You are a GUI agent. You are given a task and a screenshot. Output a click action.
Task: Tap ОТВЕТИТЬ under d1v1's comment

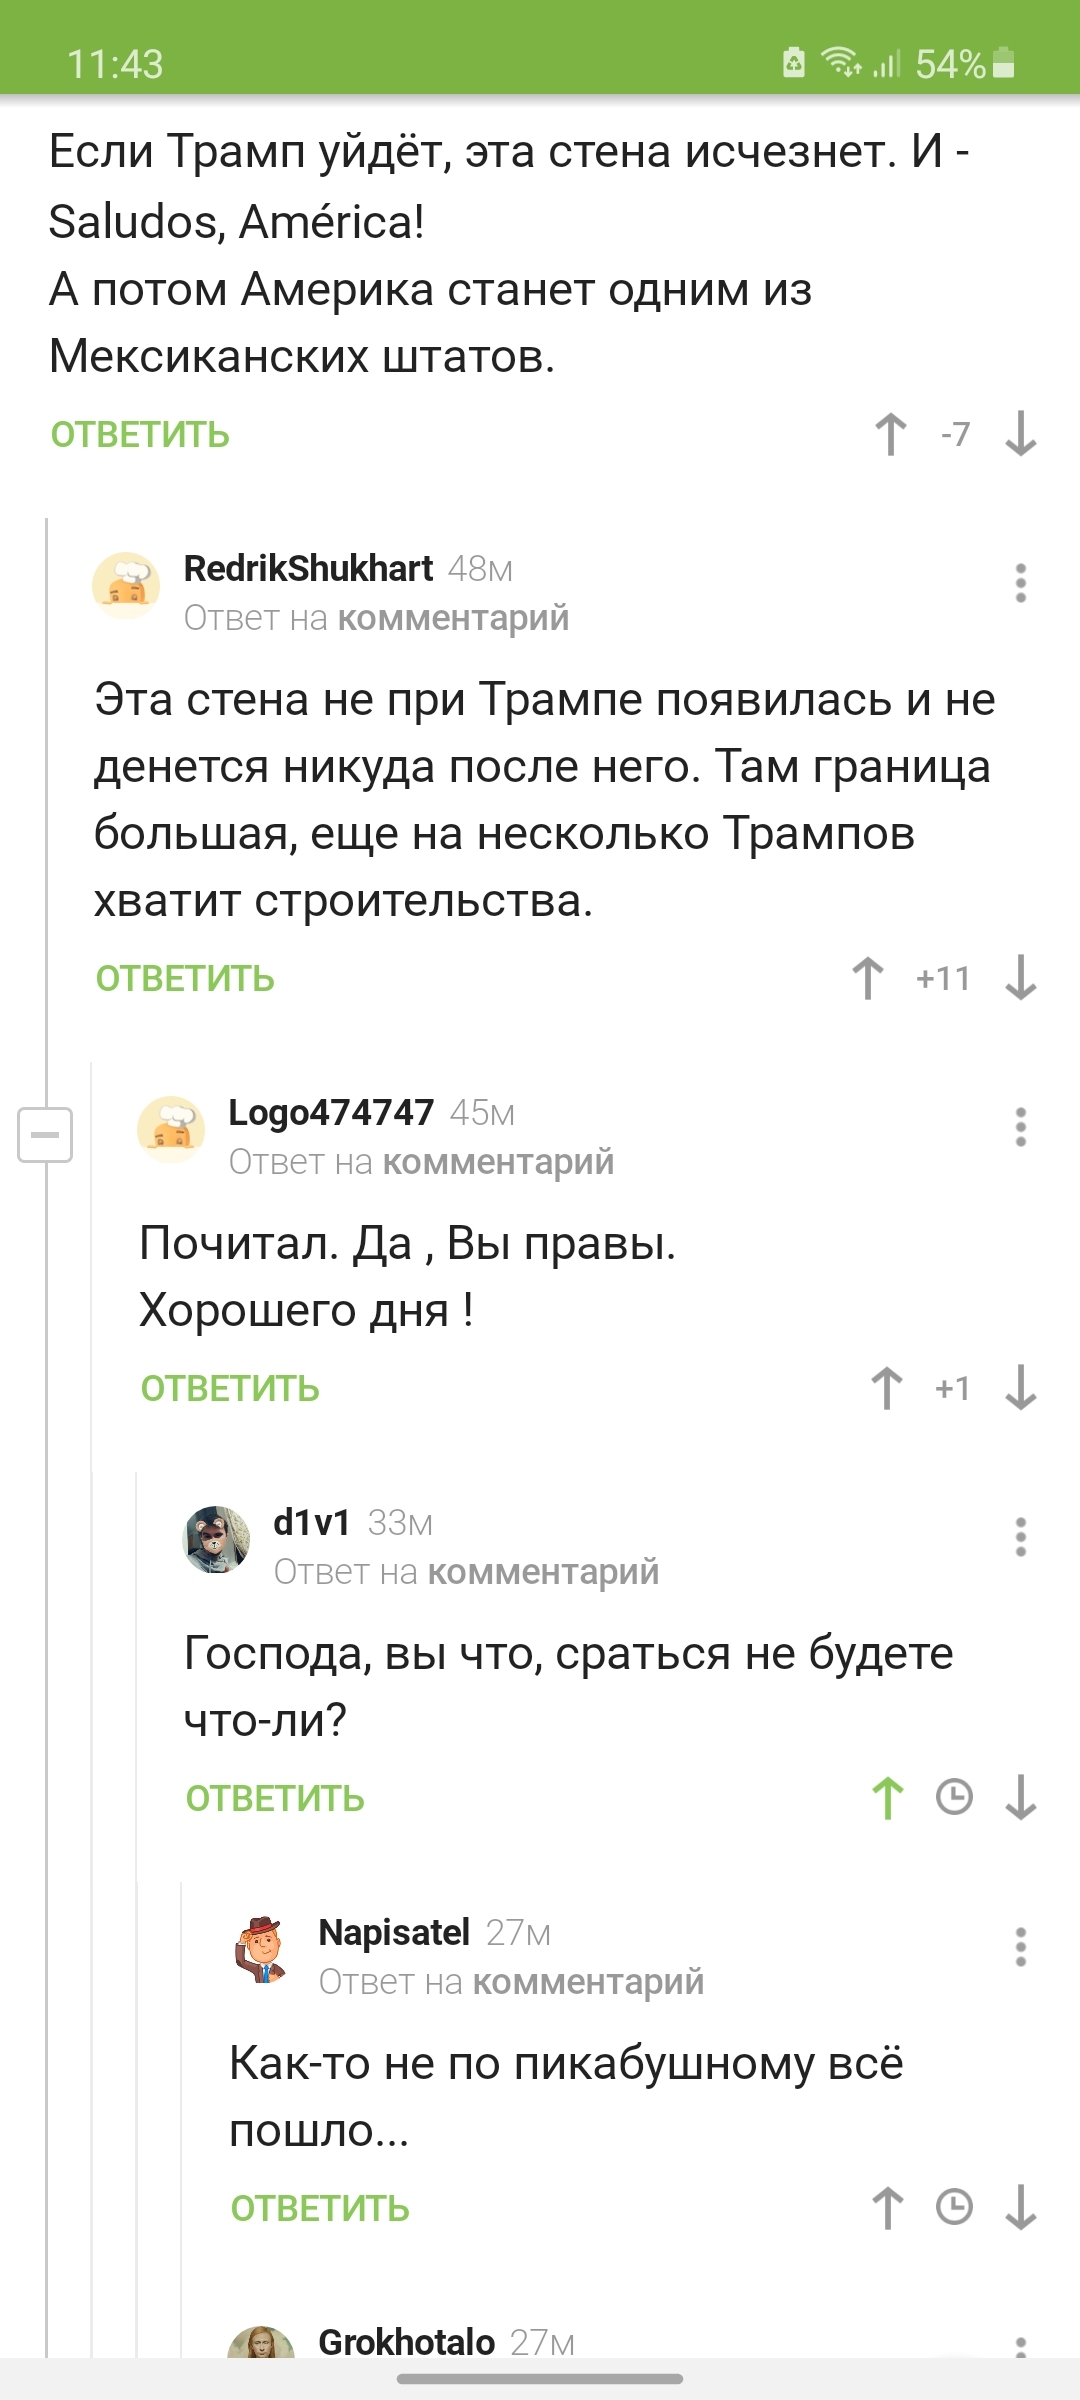coord(275,1799)
